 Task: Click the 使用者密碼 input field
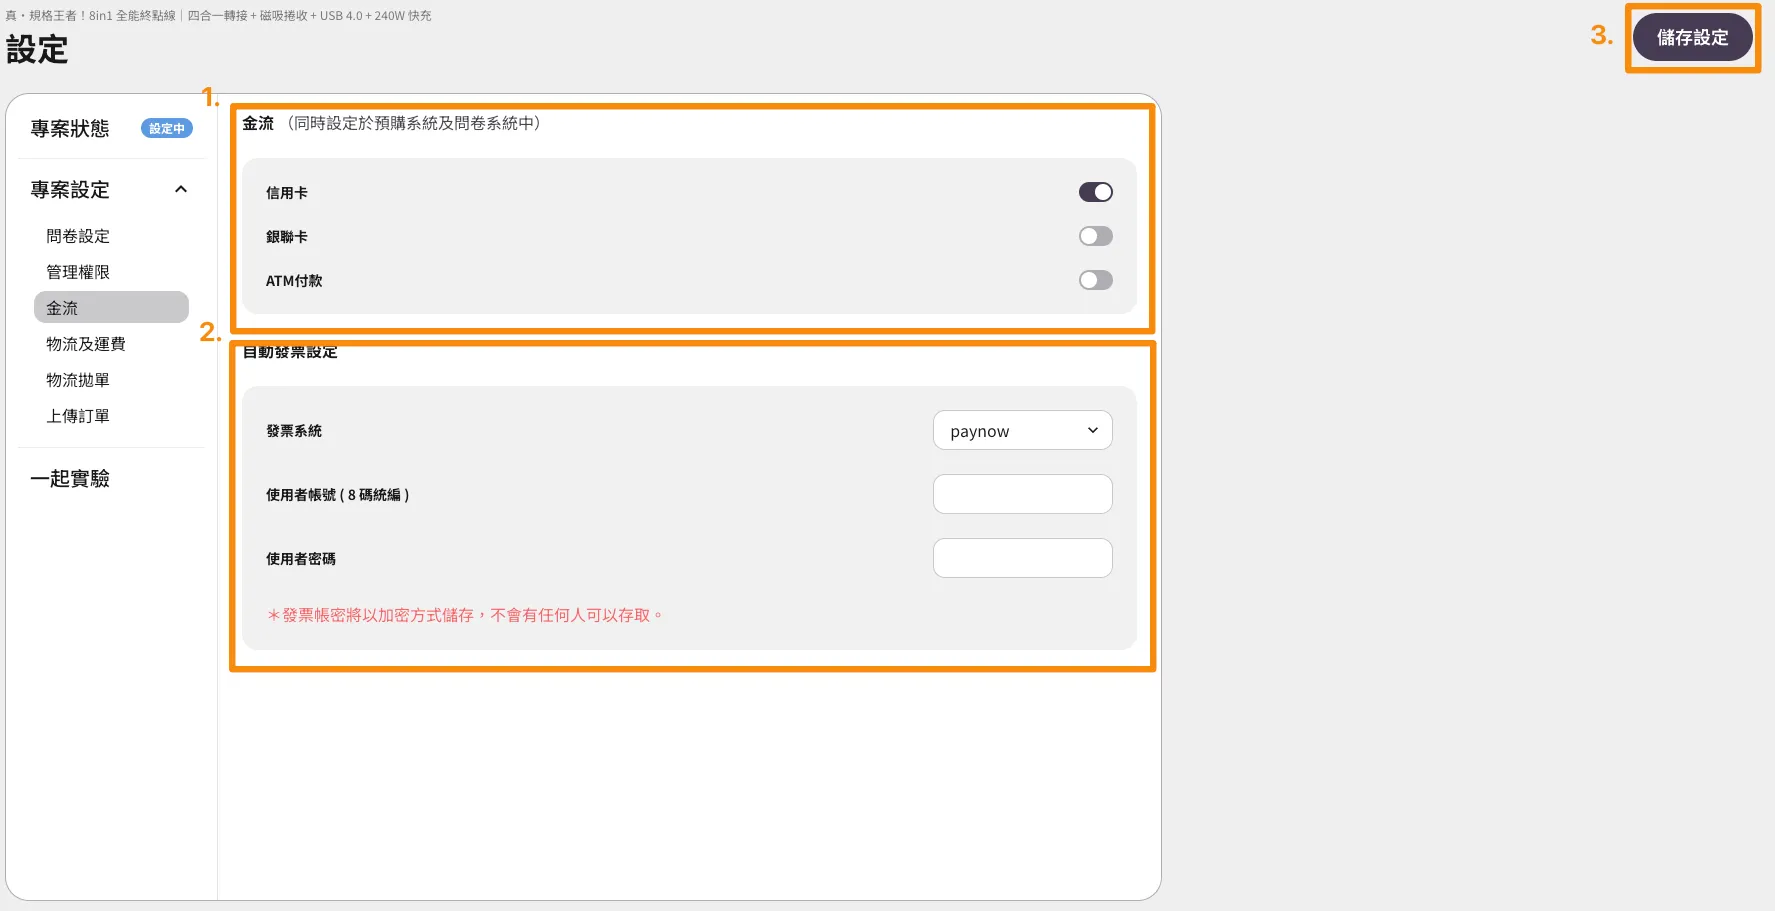(1022, 558)
